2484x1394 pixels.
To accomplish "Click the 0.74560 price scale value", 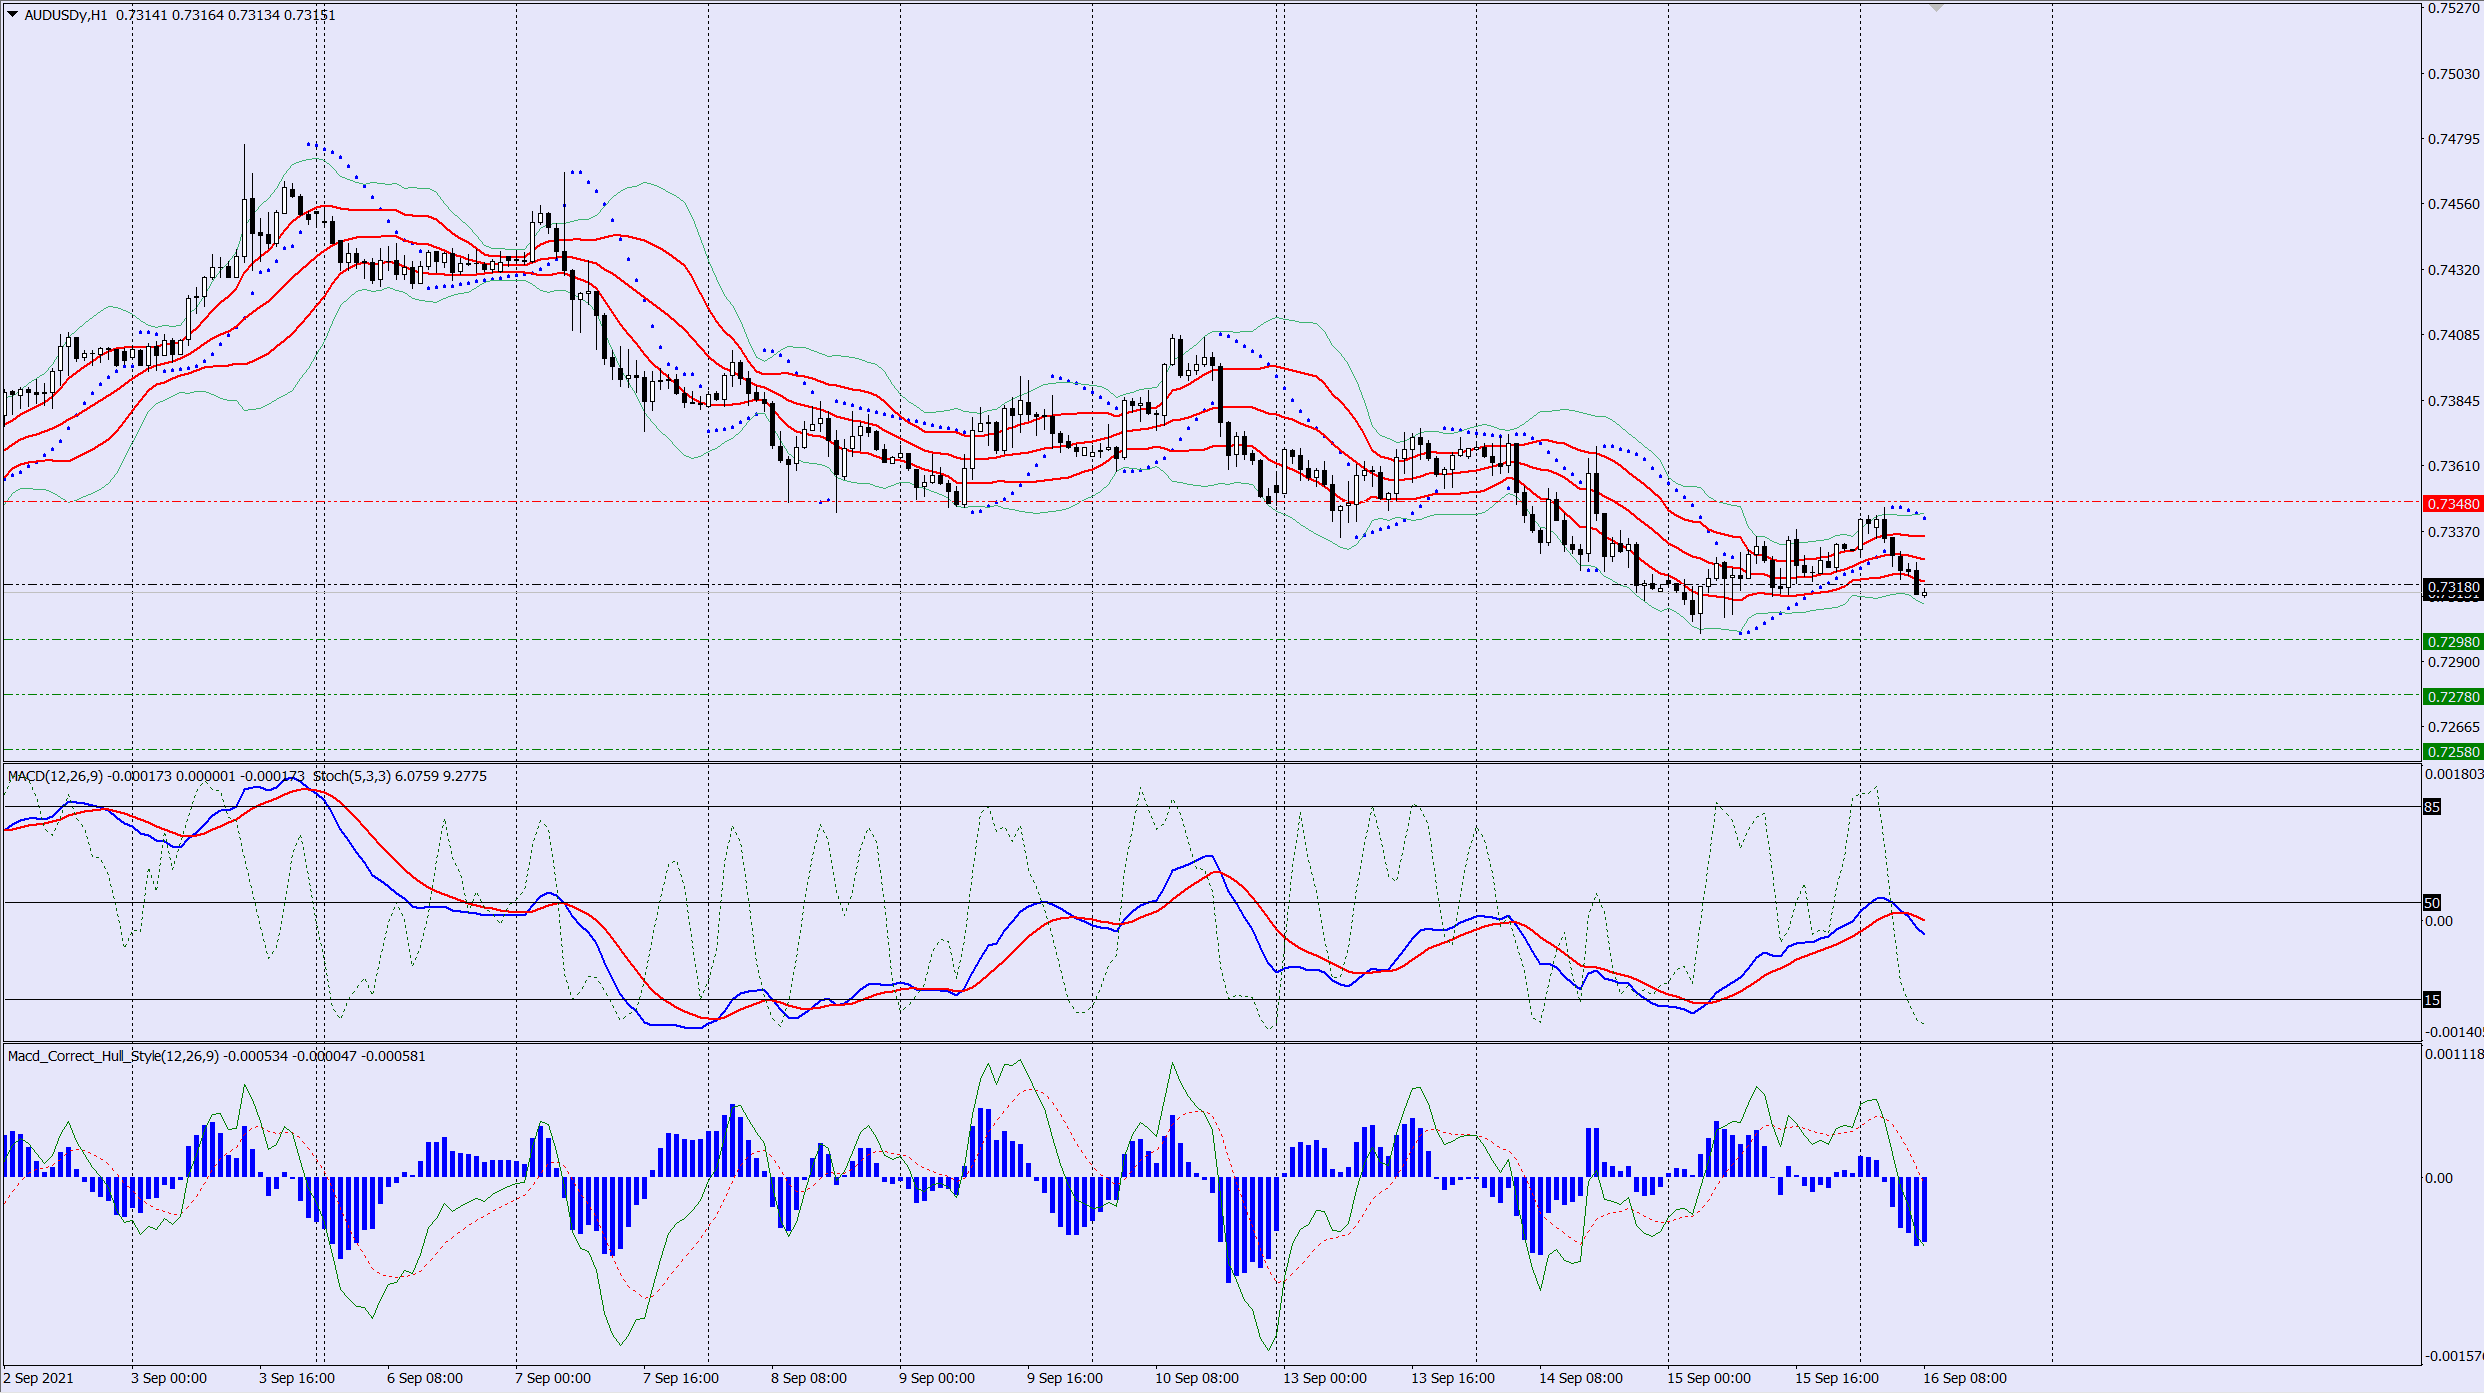I will tap(2454, 204).
